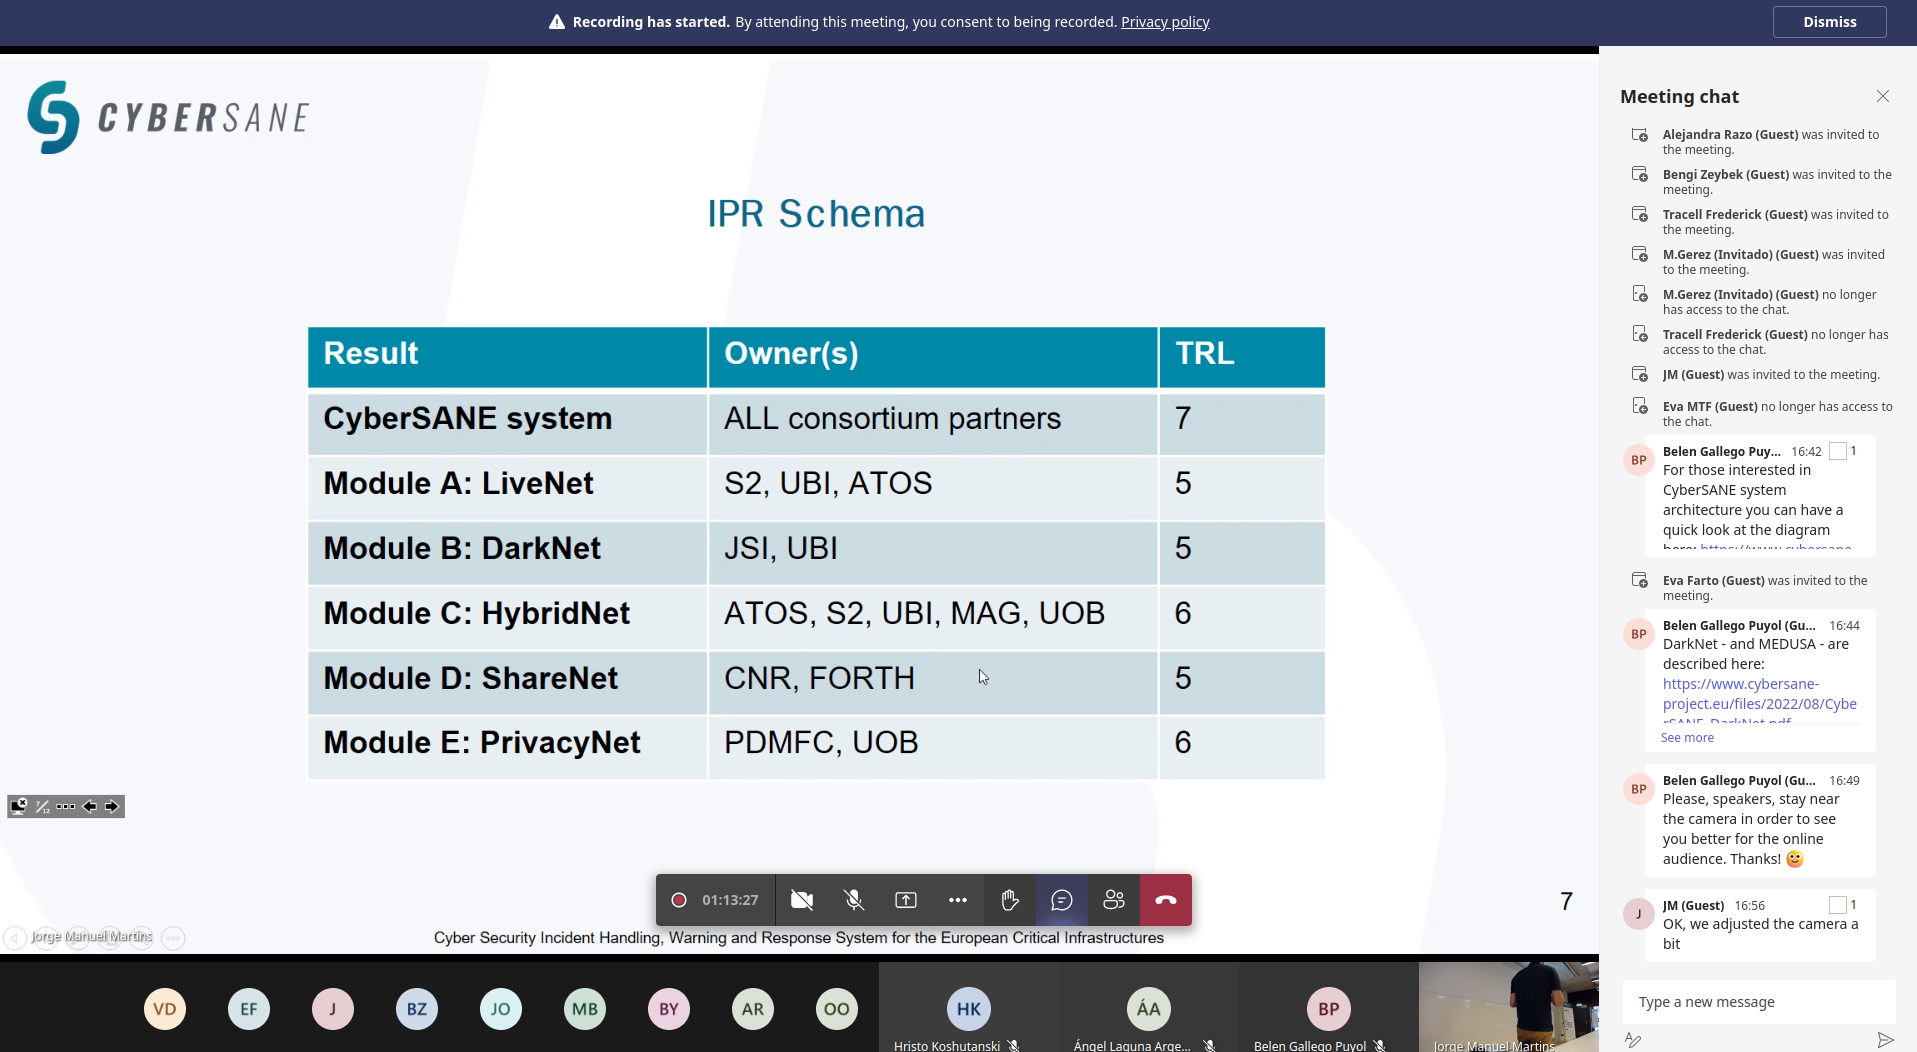1917x1052 pixels.
Task: Select participant avatar JO
Action: click(501, 1009)
